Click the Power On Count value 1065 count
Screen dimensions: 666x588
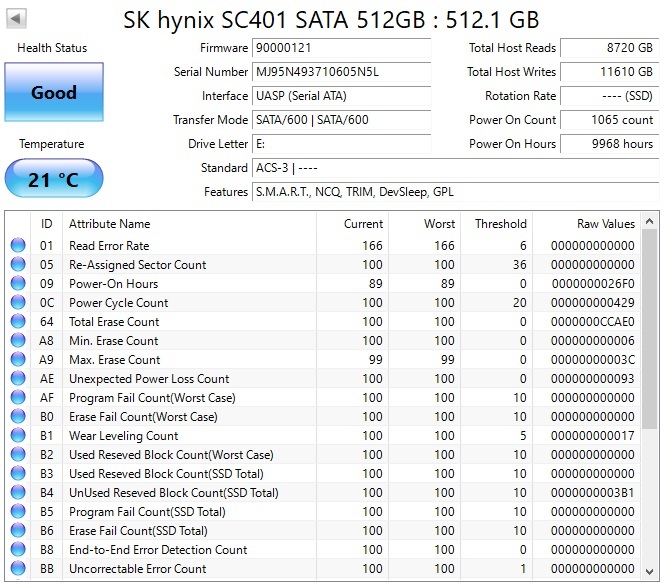(x=610, y=120)
